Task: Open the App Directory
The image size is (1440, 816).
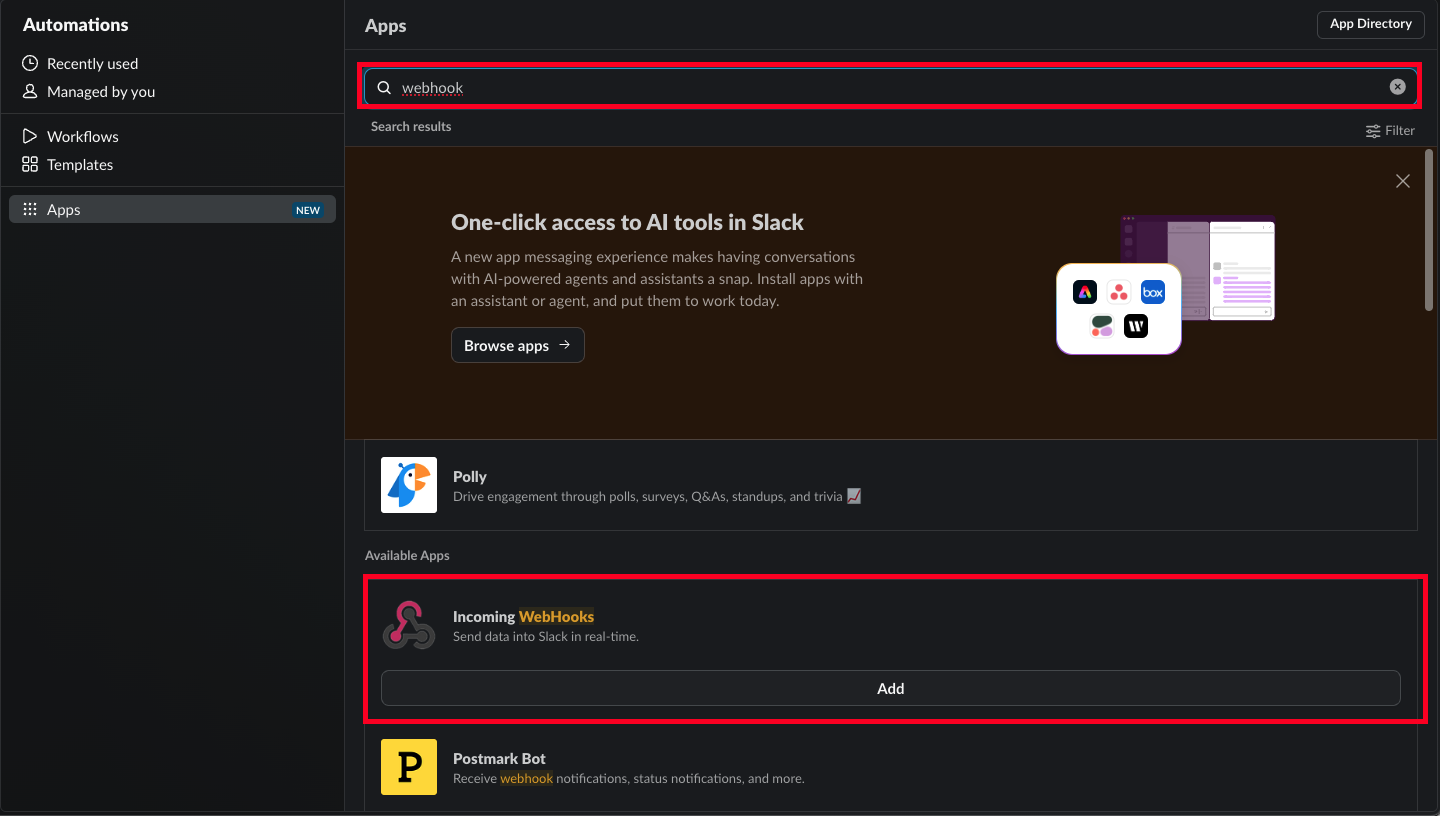Action: pos(1370,24)
